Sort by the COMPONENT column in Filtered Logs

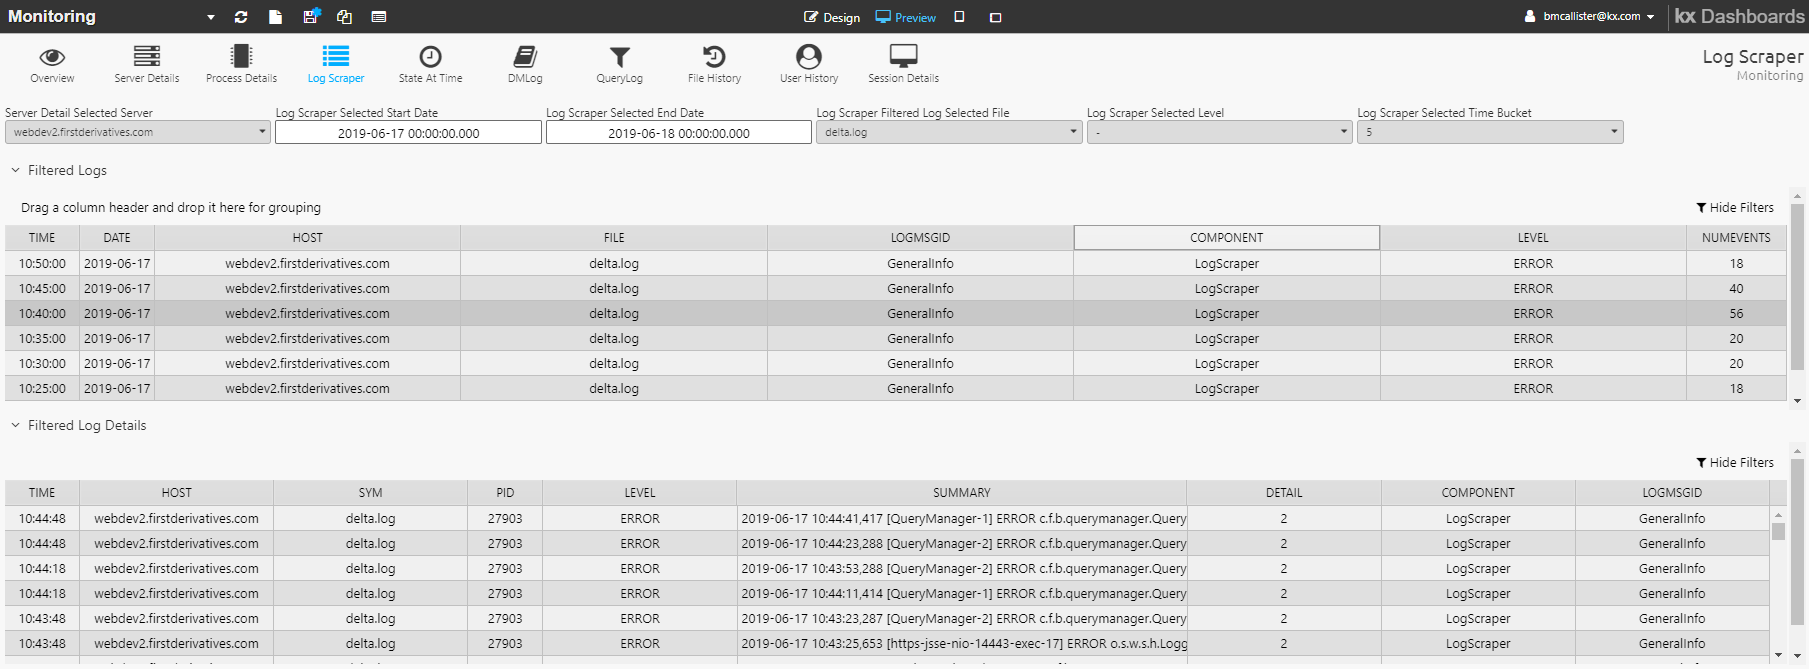(1226, 238)
